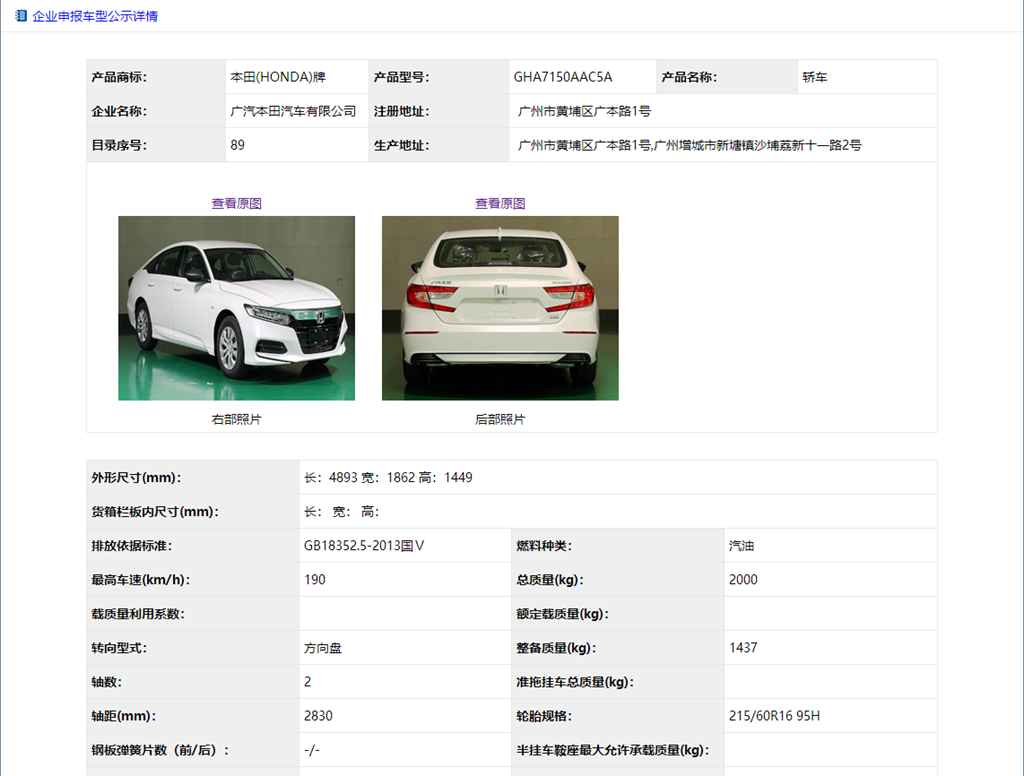This screenshot has width=1024, height=776.
Task: Click the white Honda rear view thumbnail
Action: click(x=500, y=308)
